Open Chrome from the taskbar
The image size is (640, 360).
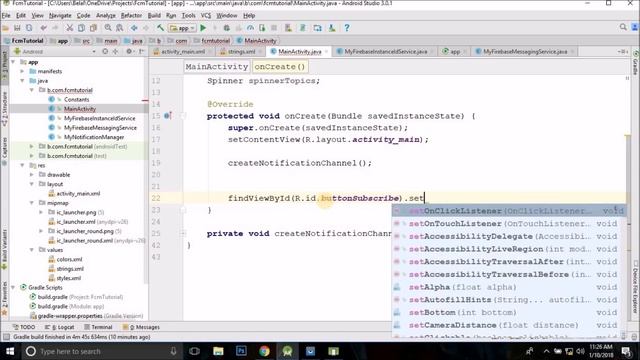(264, 351)
